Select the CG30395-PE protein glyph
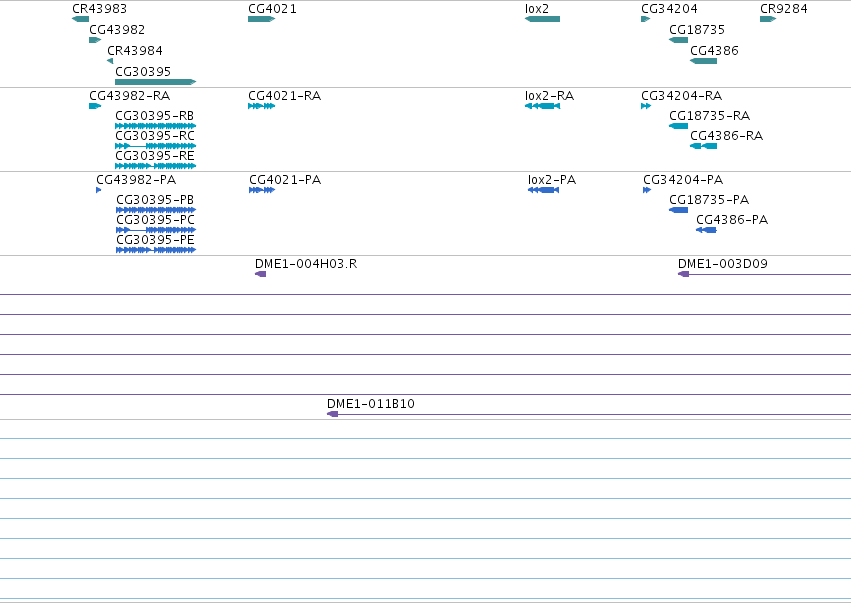 point(156,250)
